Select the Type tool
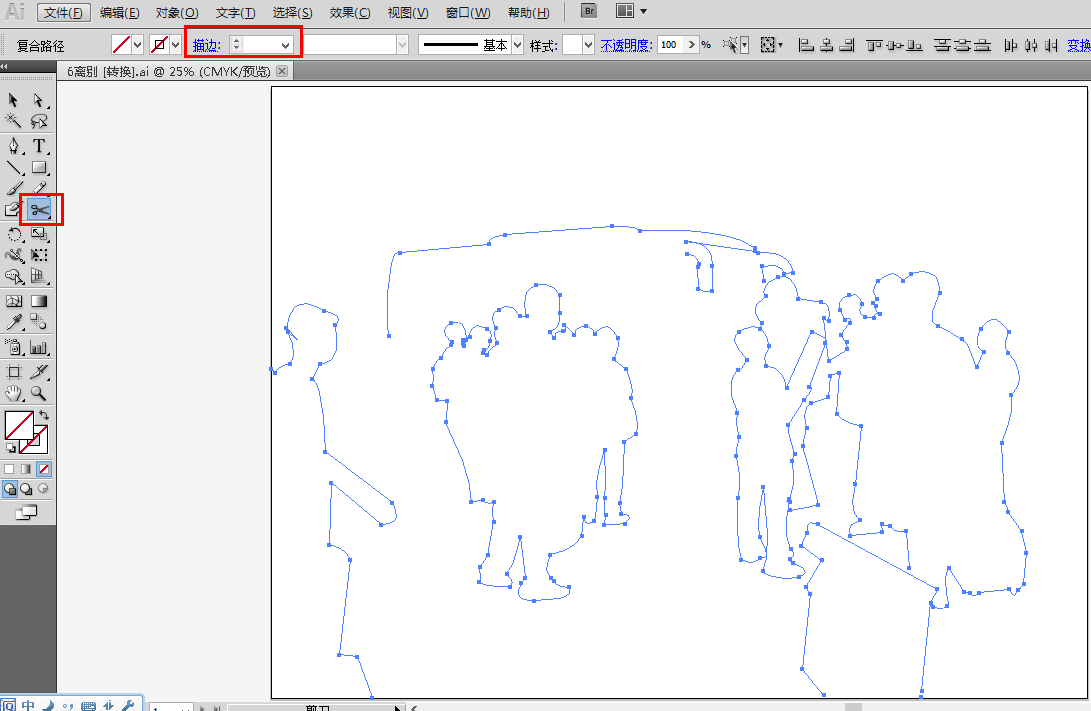This screenshot has height=711, width=1091. (x=38, y=146)
